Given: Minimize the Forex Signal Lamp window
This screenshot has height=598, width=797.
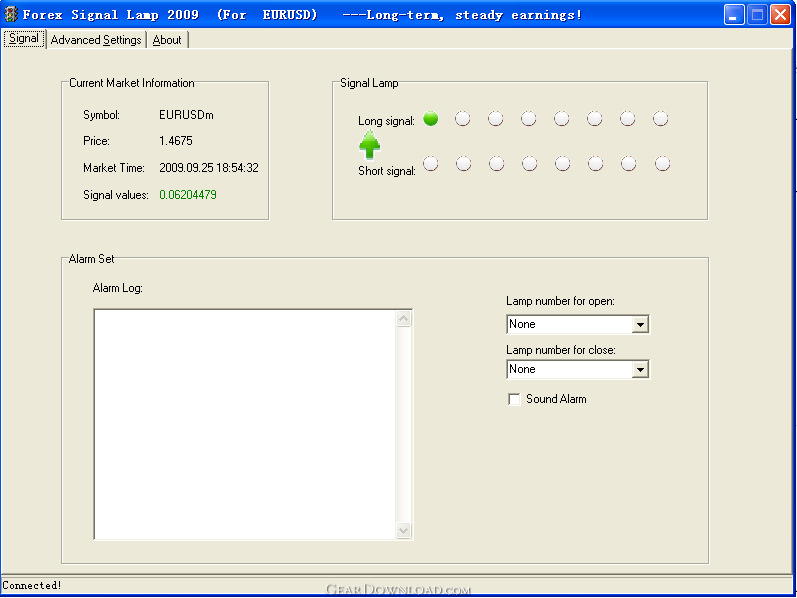Looking at the screenshot, I should pos(734,15).
